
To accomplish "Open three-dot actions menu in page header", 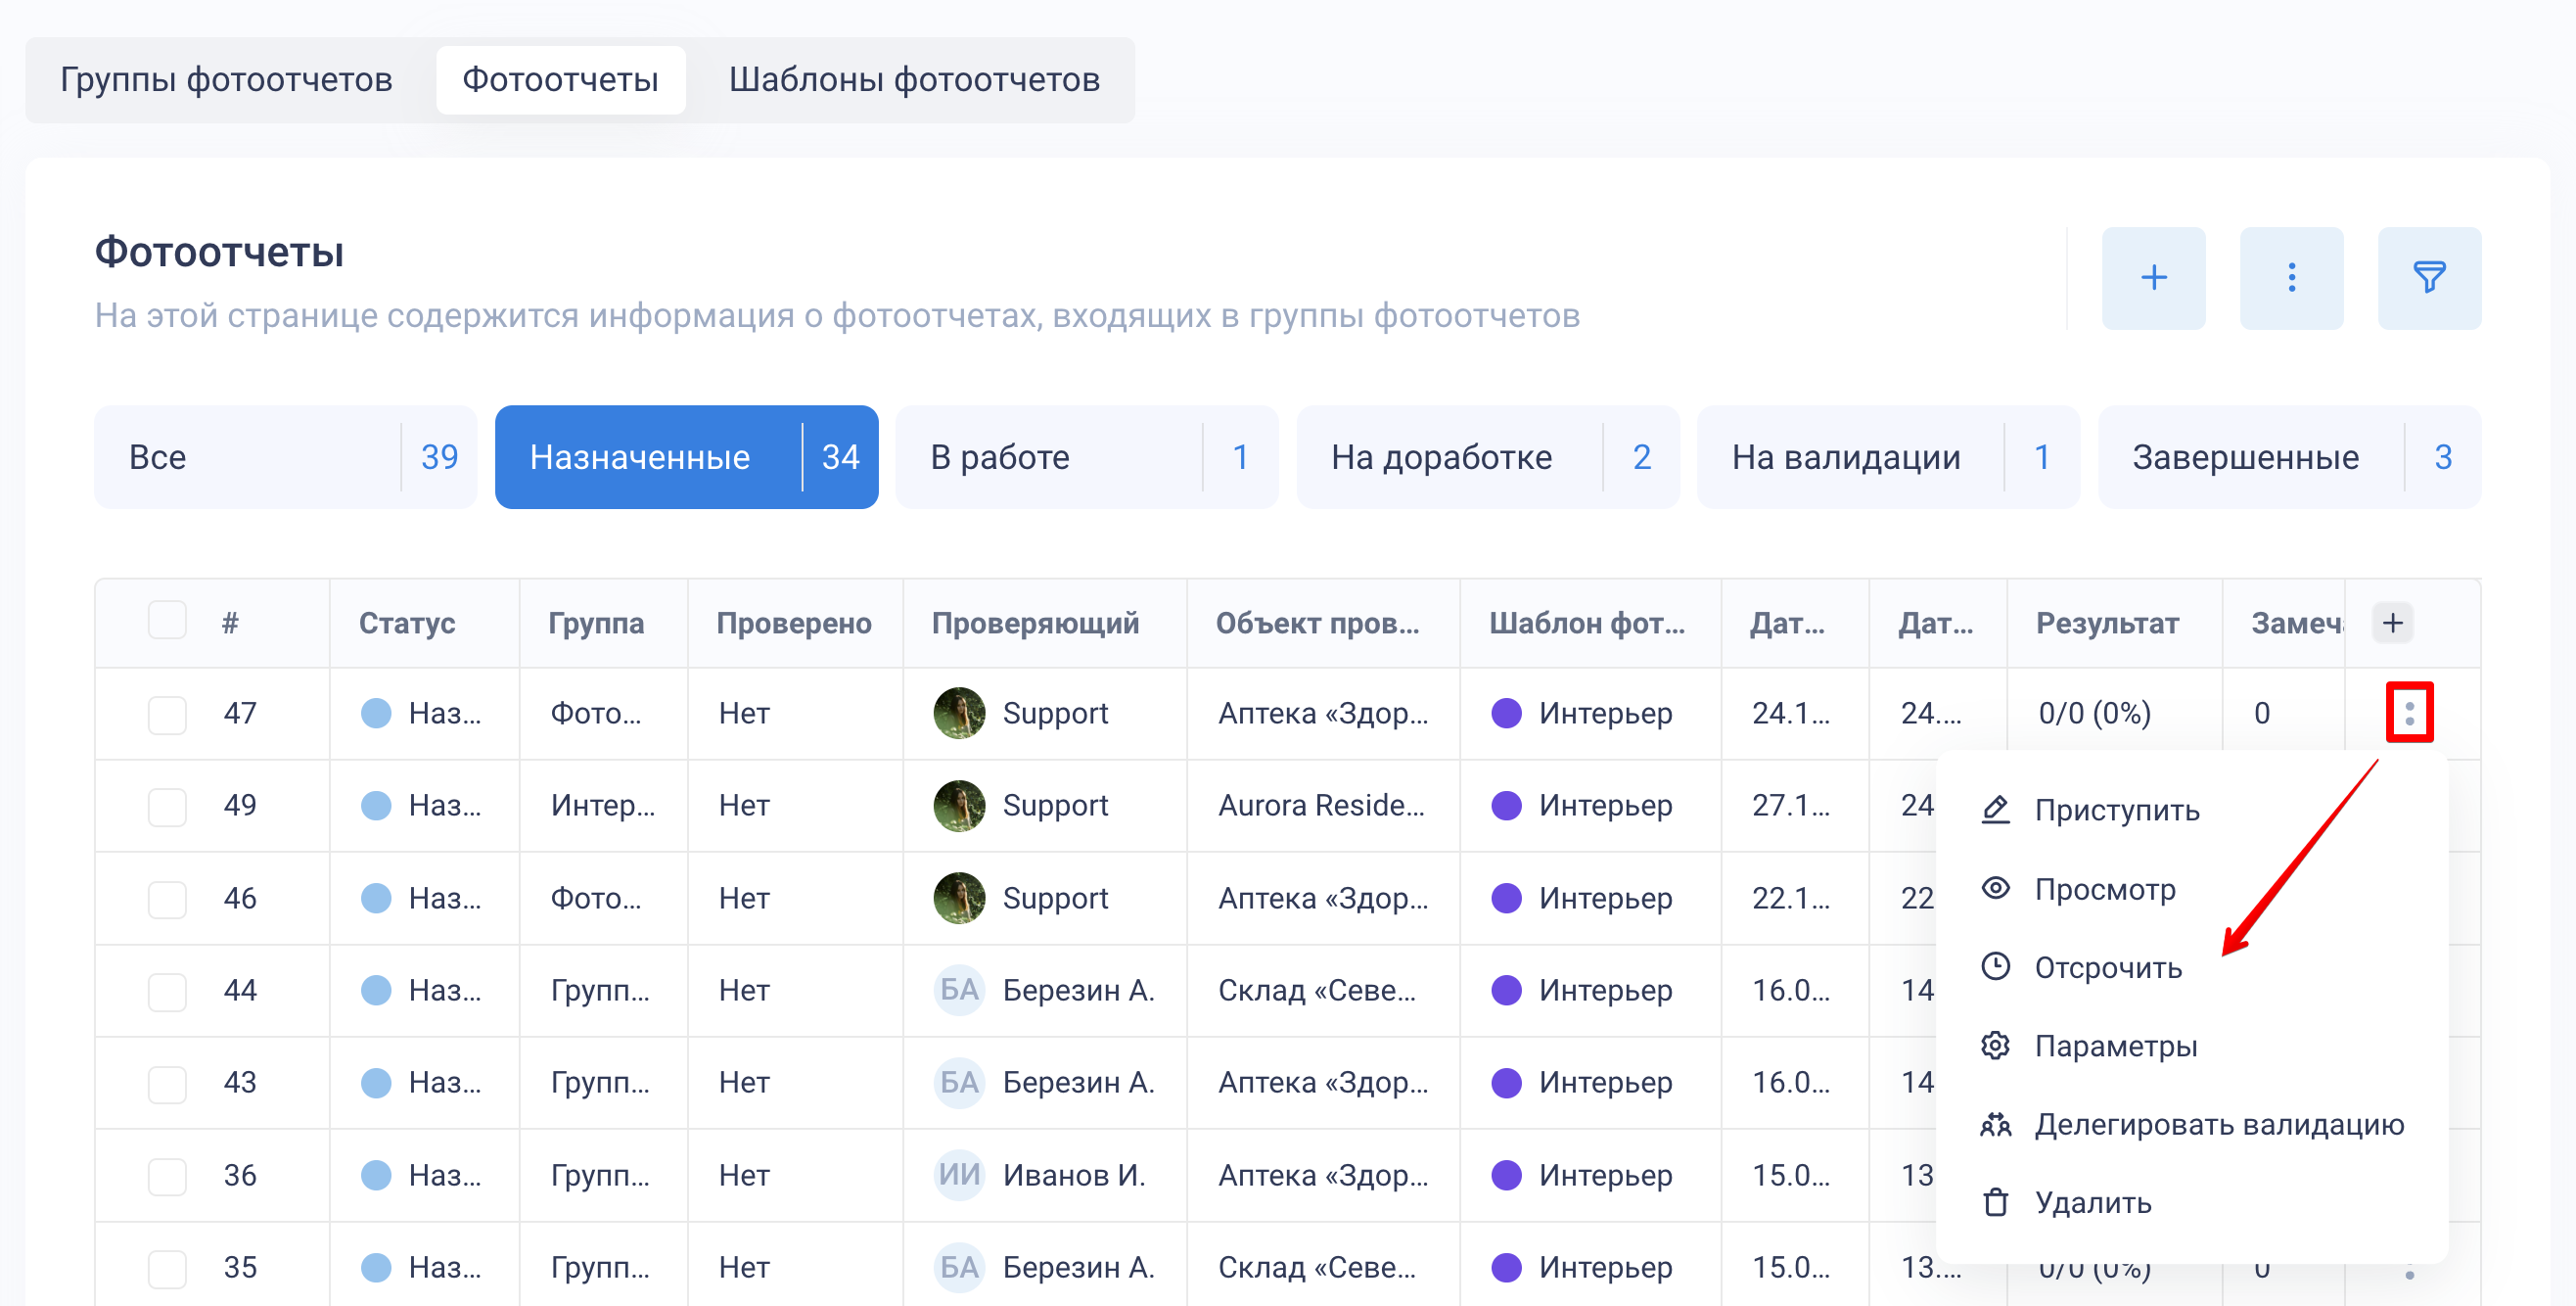I will point(2290,278).
